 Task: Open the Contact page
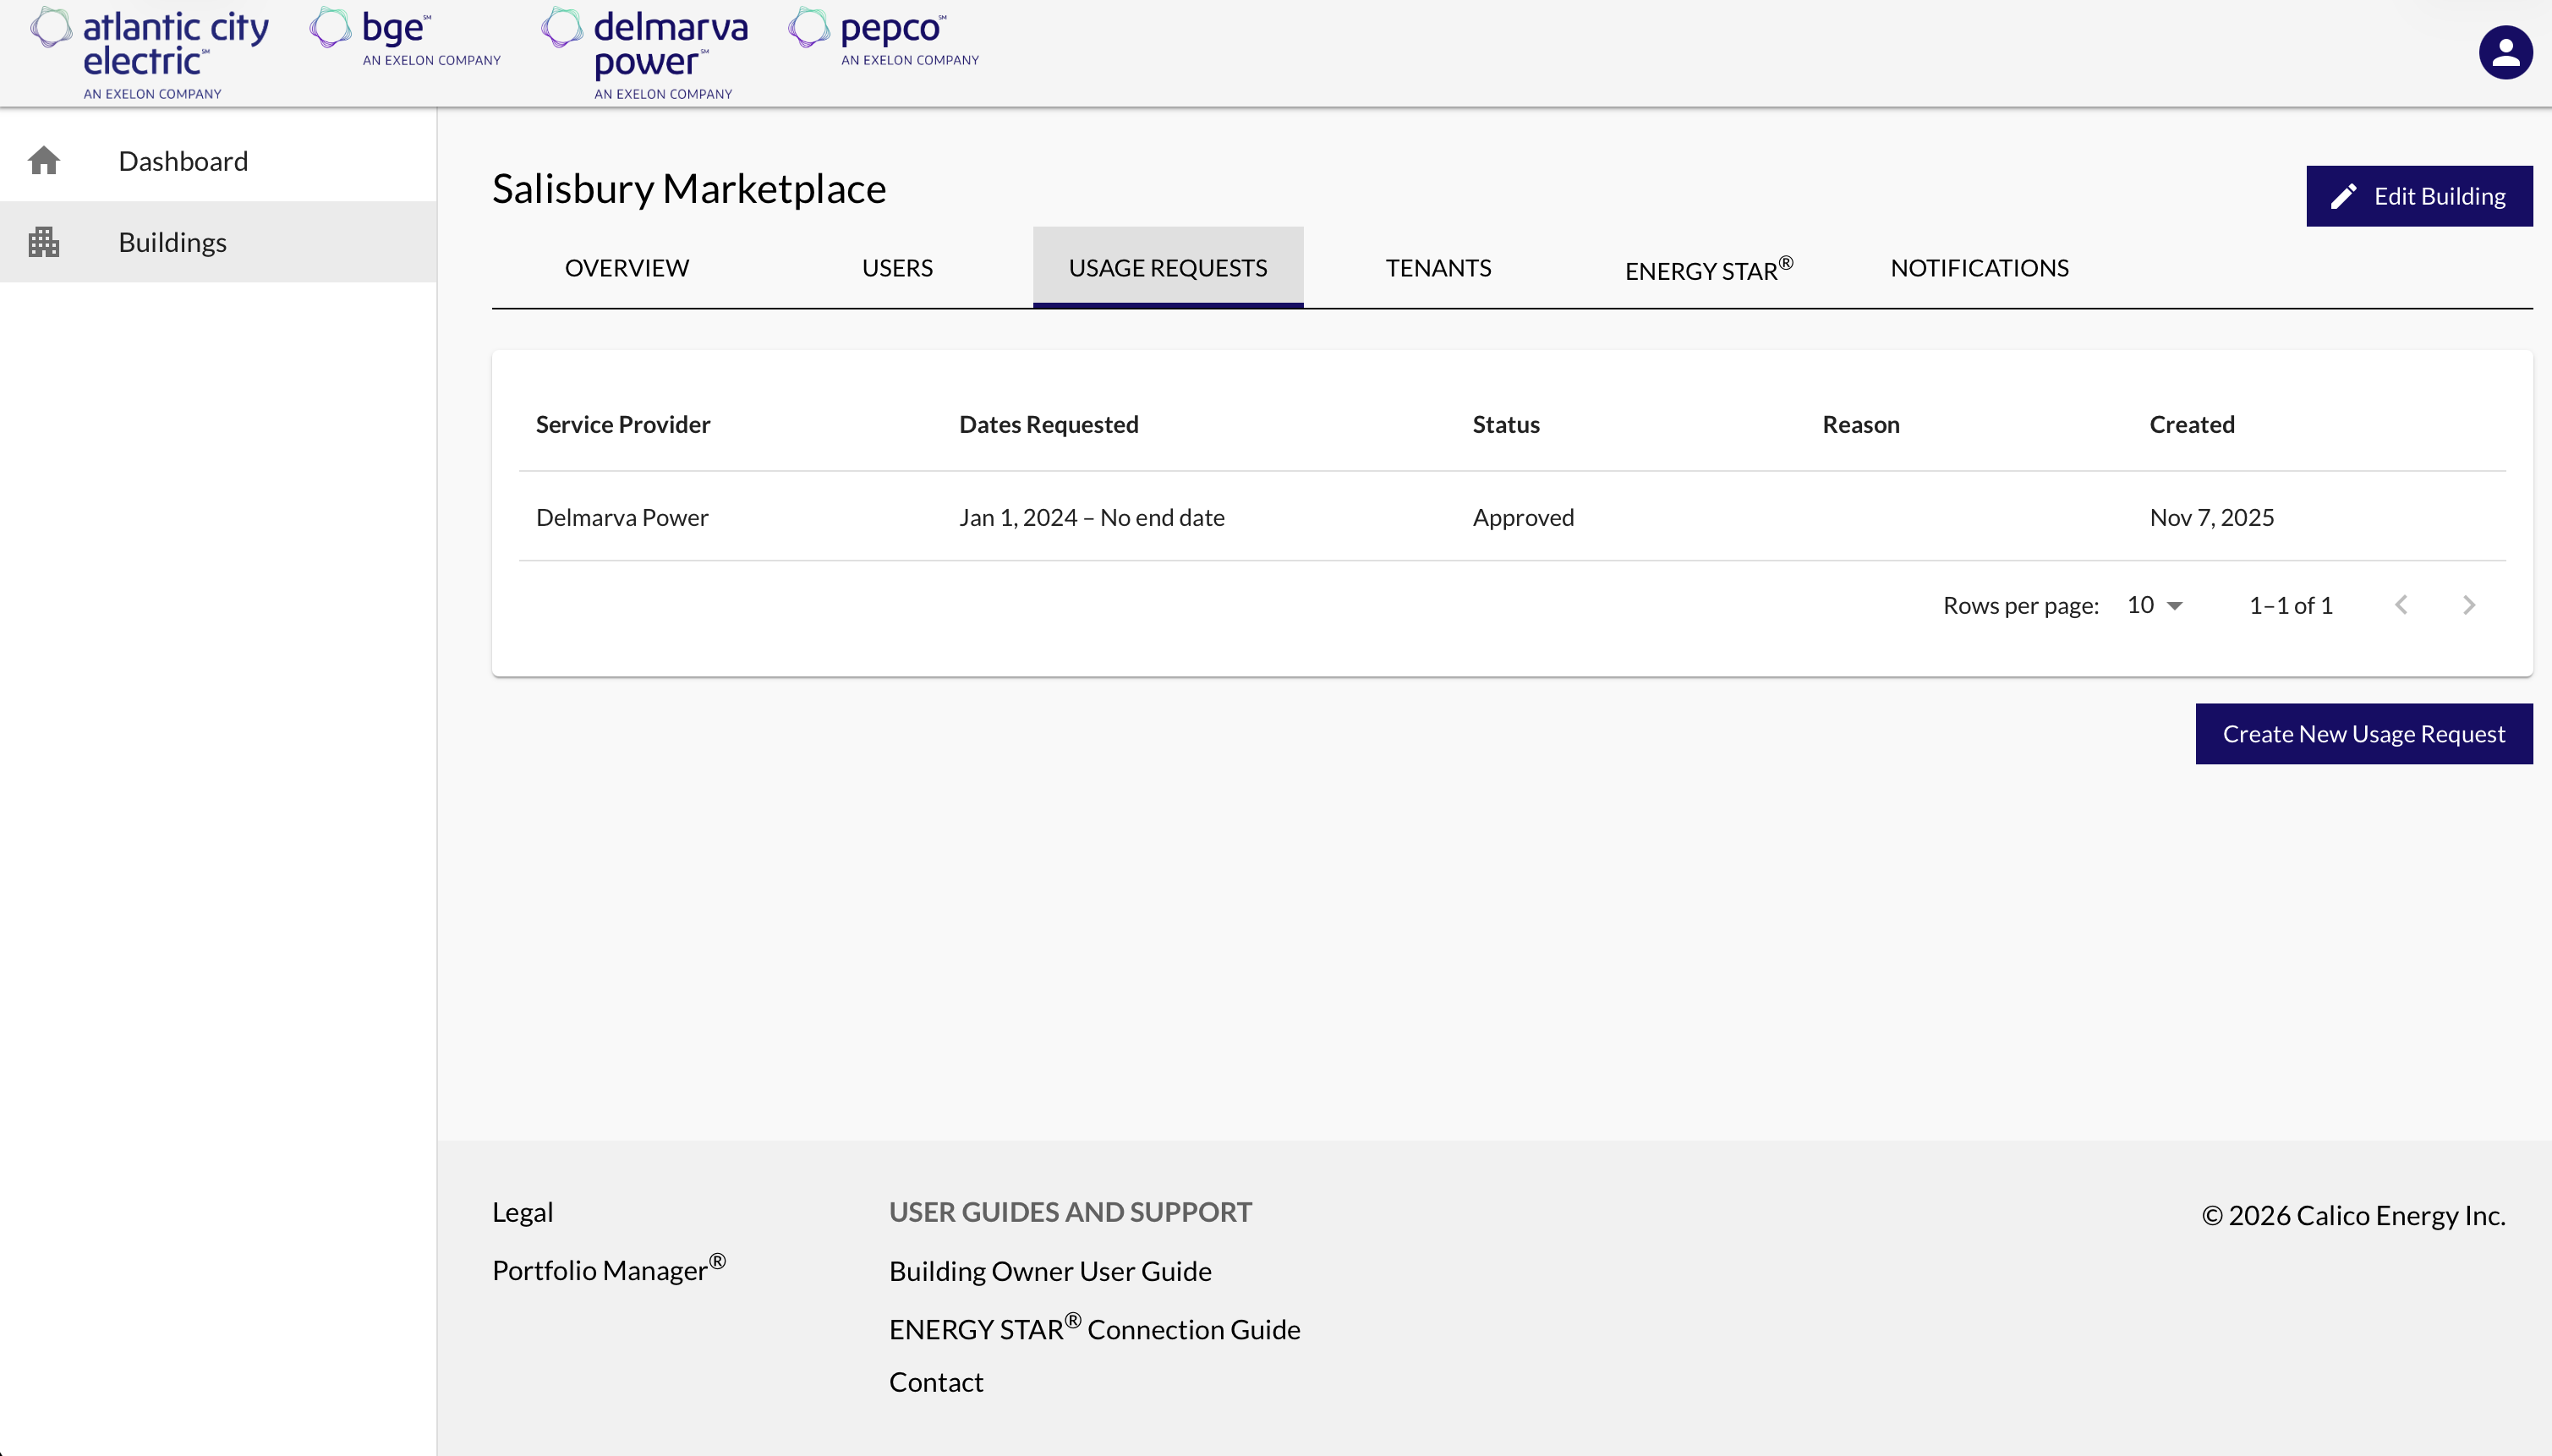935,1381
